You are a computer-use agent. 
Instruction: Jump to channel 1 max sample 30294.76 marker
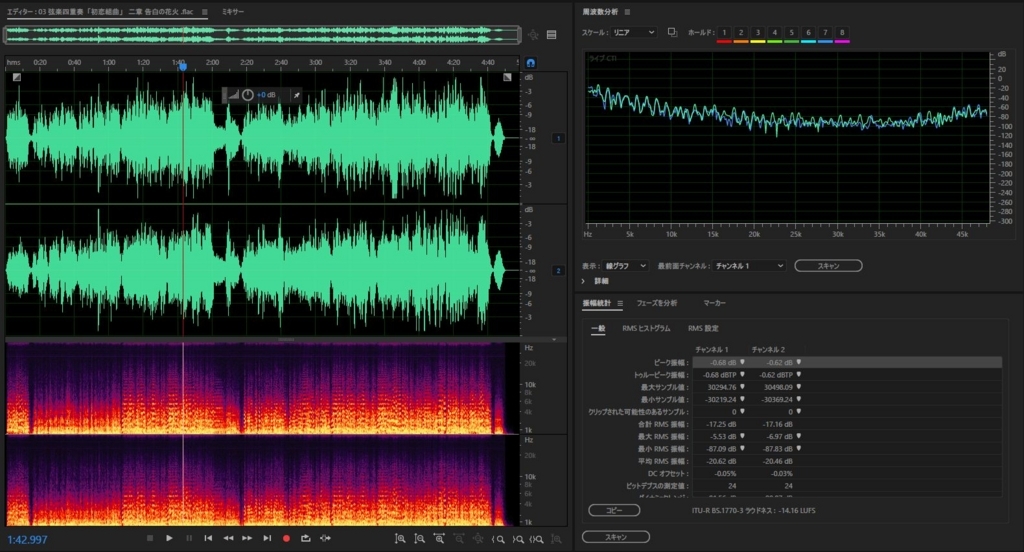[742, 387]
